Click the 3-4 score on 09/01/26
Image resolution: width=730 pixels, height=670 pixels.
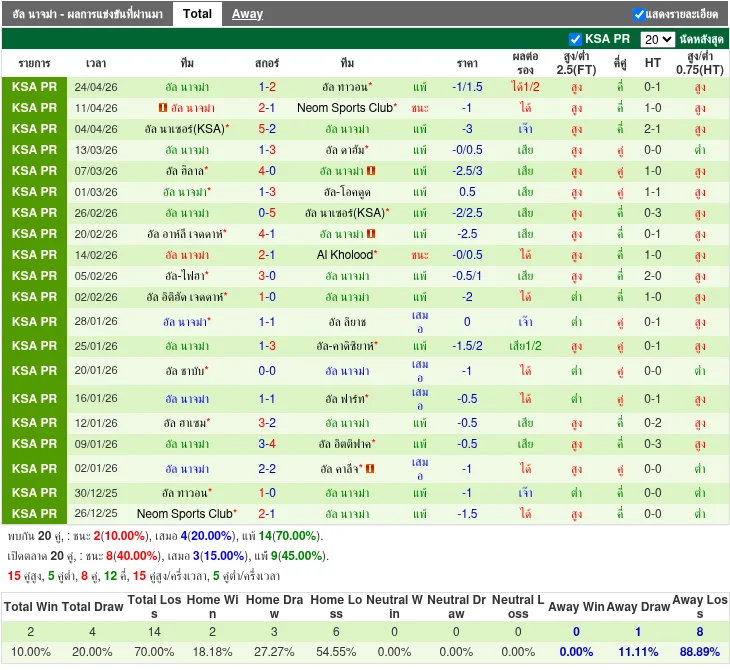tap(267, 444)
